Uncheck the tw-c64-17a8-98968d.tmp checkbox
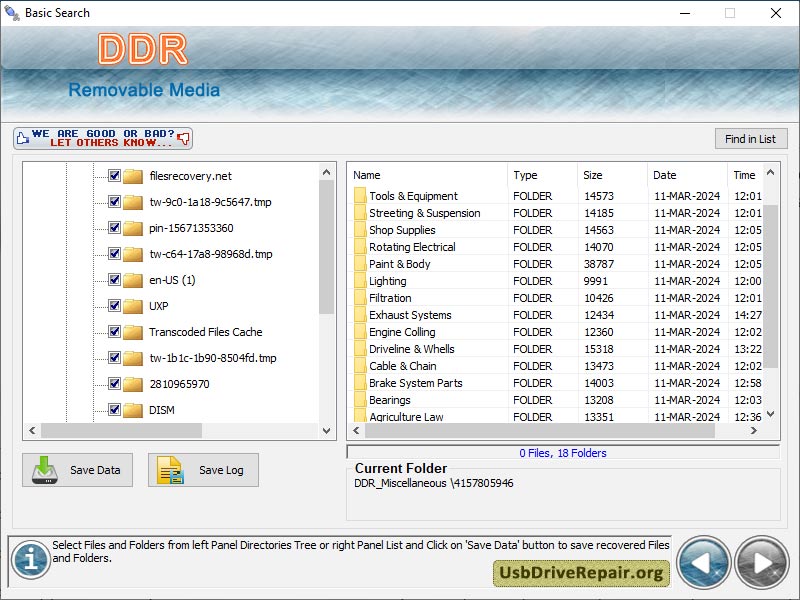Image resolution: width=800 pixels, height=600 pixels. point(114,254)
